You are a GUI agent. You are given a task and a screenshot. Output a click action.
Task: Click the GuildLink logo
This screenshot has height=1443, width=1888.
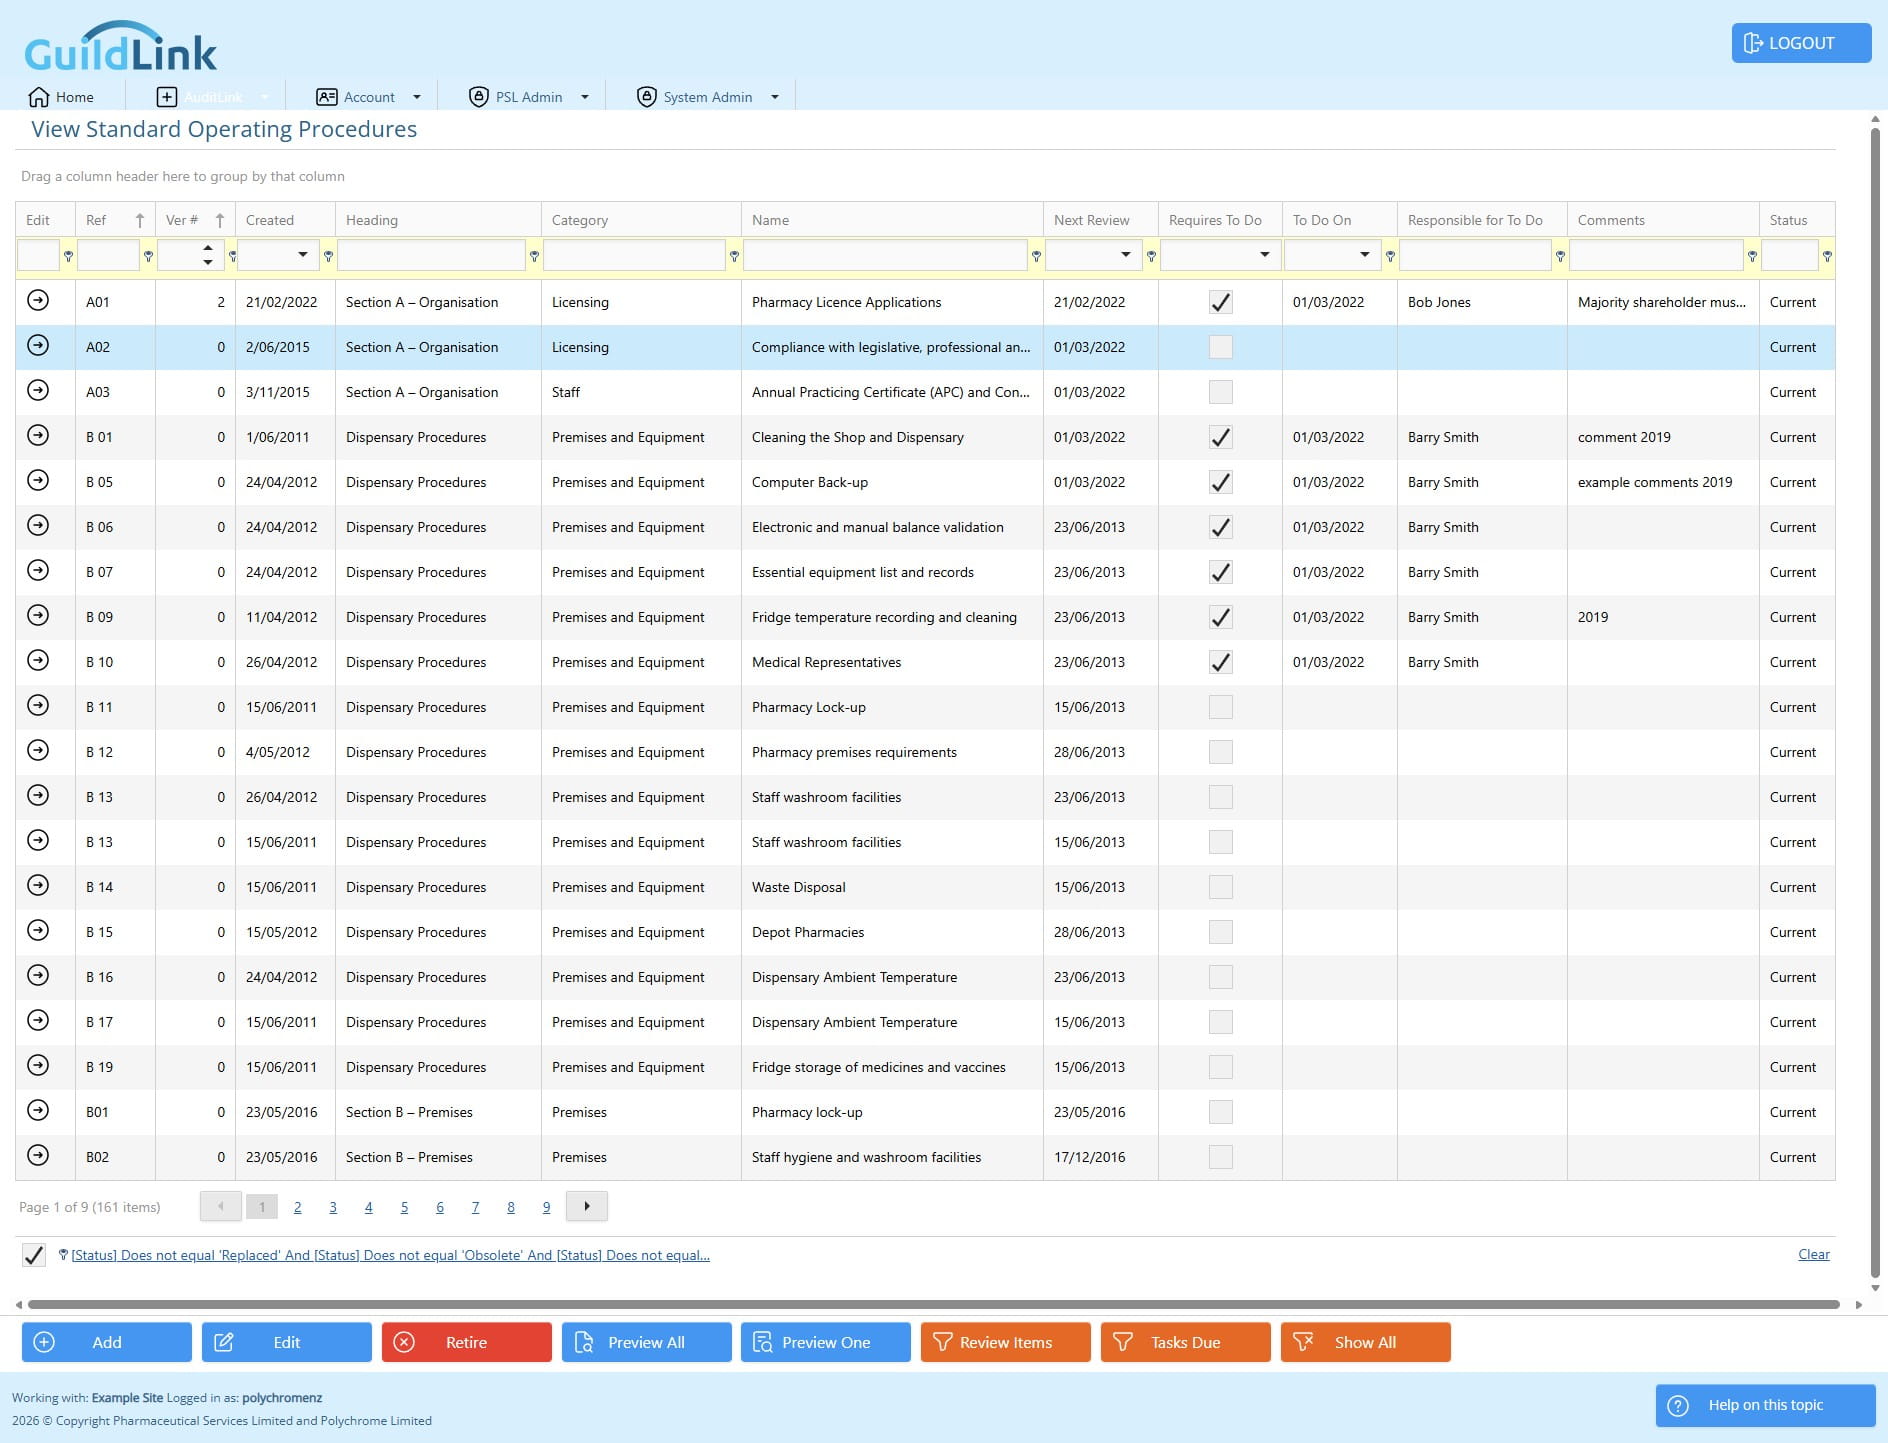coord(120,46)
